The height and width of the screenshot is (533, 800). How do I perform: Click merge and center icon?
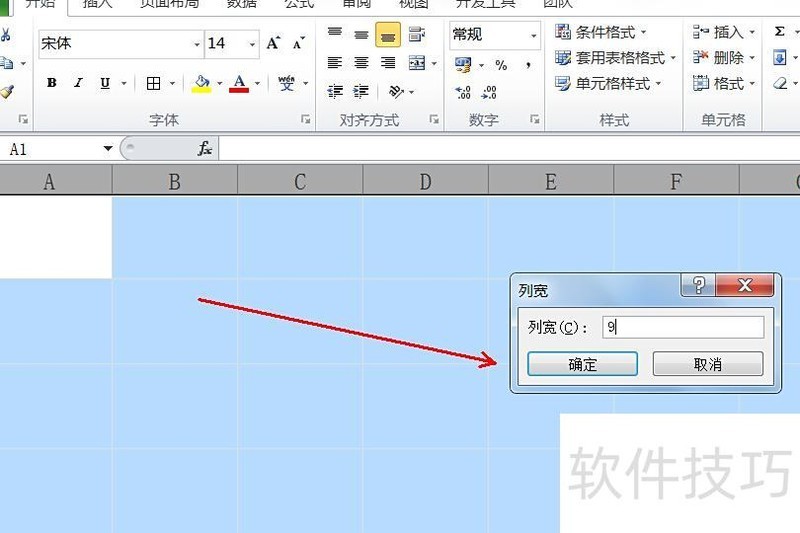point(417,63)
